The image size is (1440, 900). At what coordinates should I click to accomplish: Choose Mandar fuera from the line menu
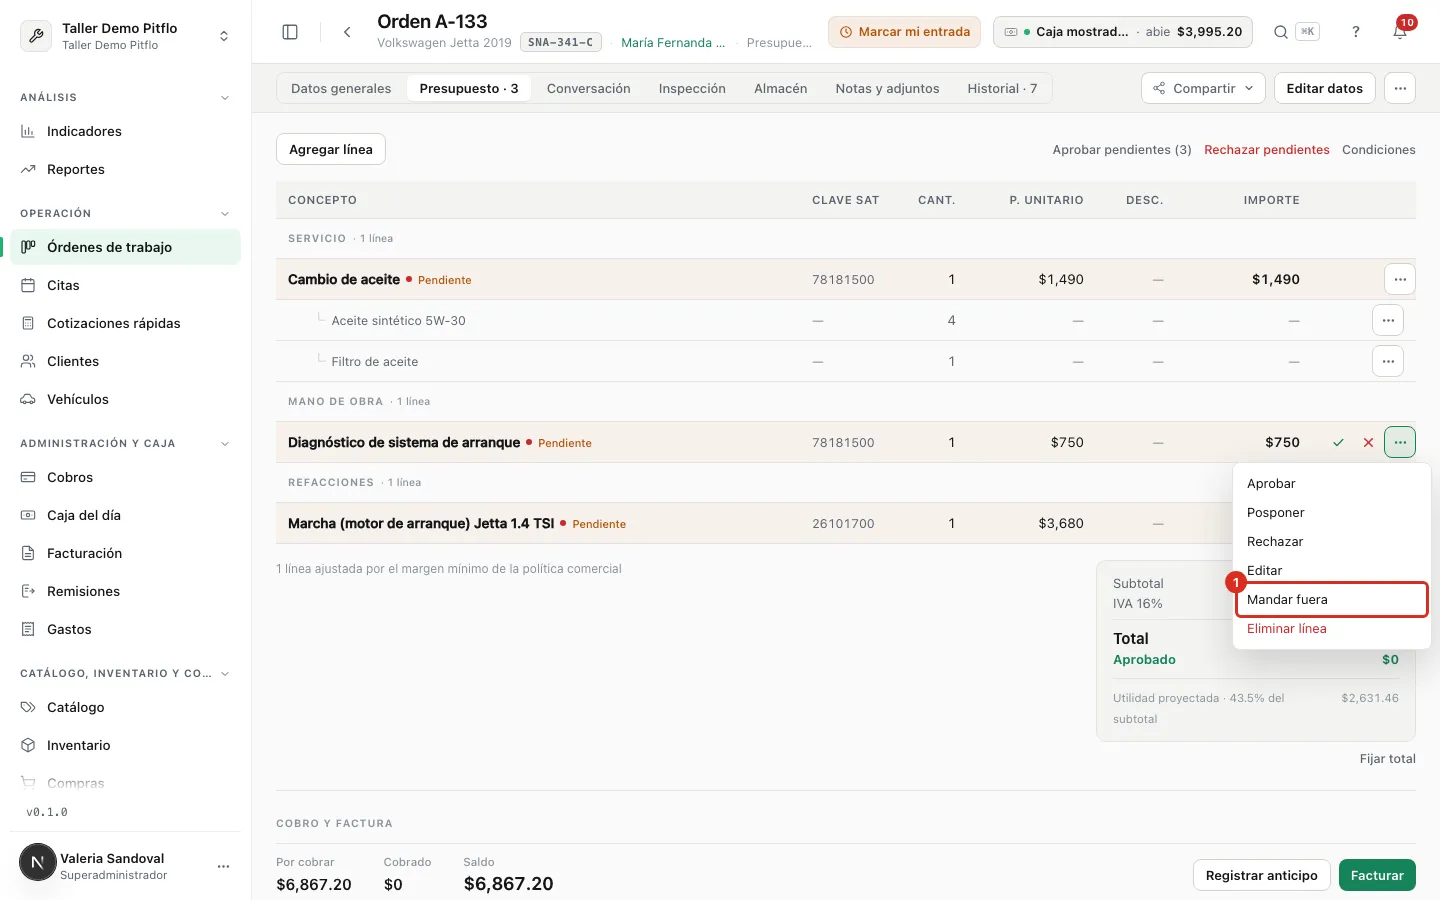(1331, 600)
